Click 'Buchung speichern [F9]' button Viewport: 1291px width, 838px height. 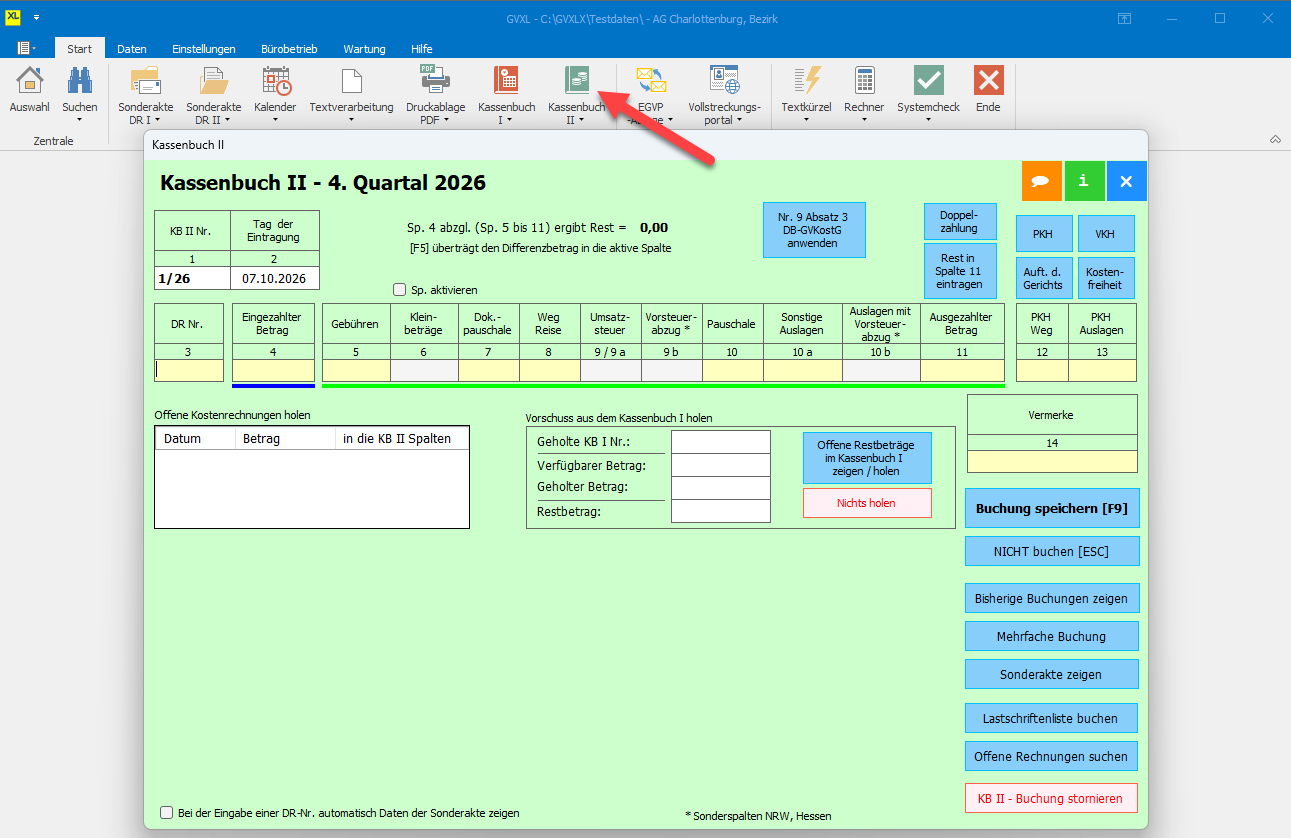[1052, 508]
